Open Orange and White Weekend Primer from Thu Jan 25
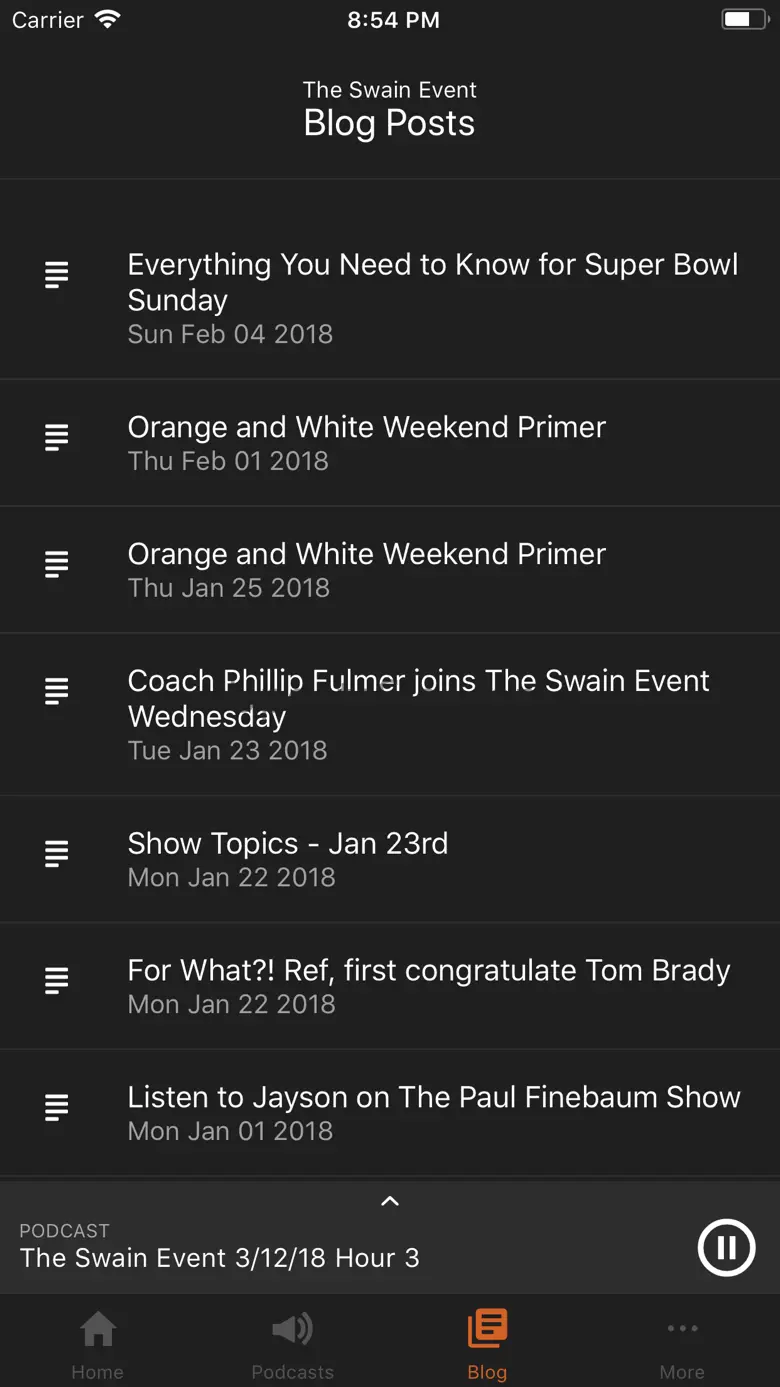This screenshot has height=1387, width=780. point(390,570)
